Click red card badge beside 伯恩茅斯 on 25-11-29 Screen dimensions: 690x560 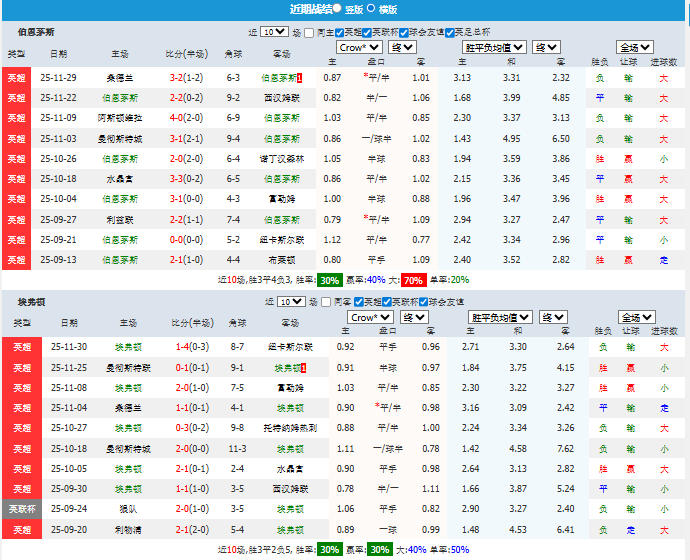(300, 77)
